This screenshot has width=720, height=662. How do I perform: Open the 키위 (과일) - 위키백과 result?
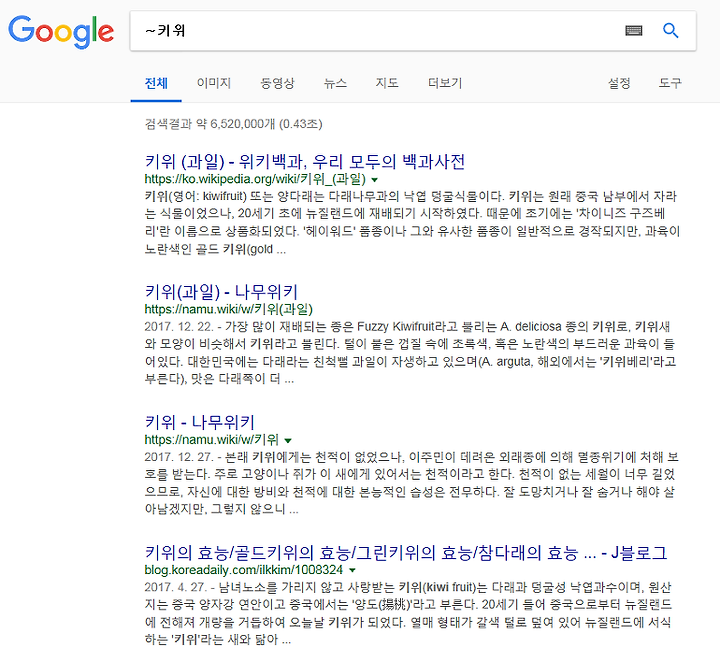tap(304, 162)
